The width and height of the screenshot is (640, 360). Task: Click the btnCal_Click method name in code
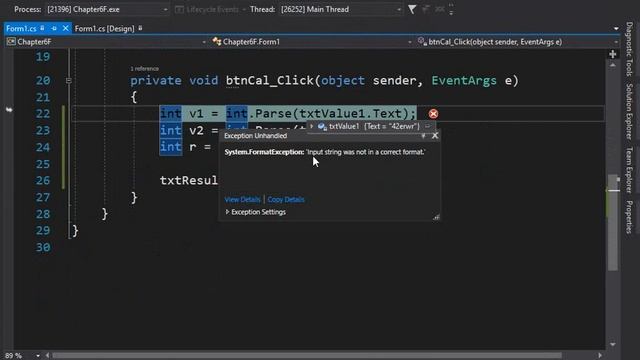pyautogui.click(x=269, y=80)
